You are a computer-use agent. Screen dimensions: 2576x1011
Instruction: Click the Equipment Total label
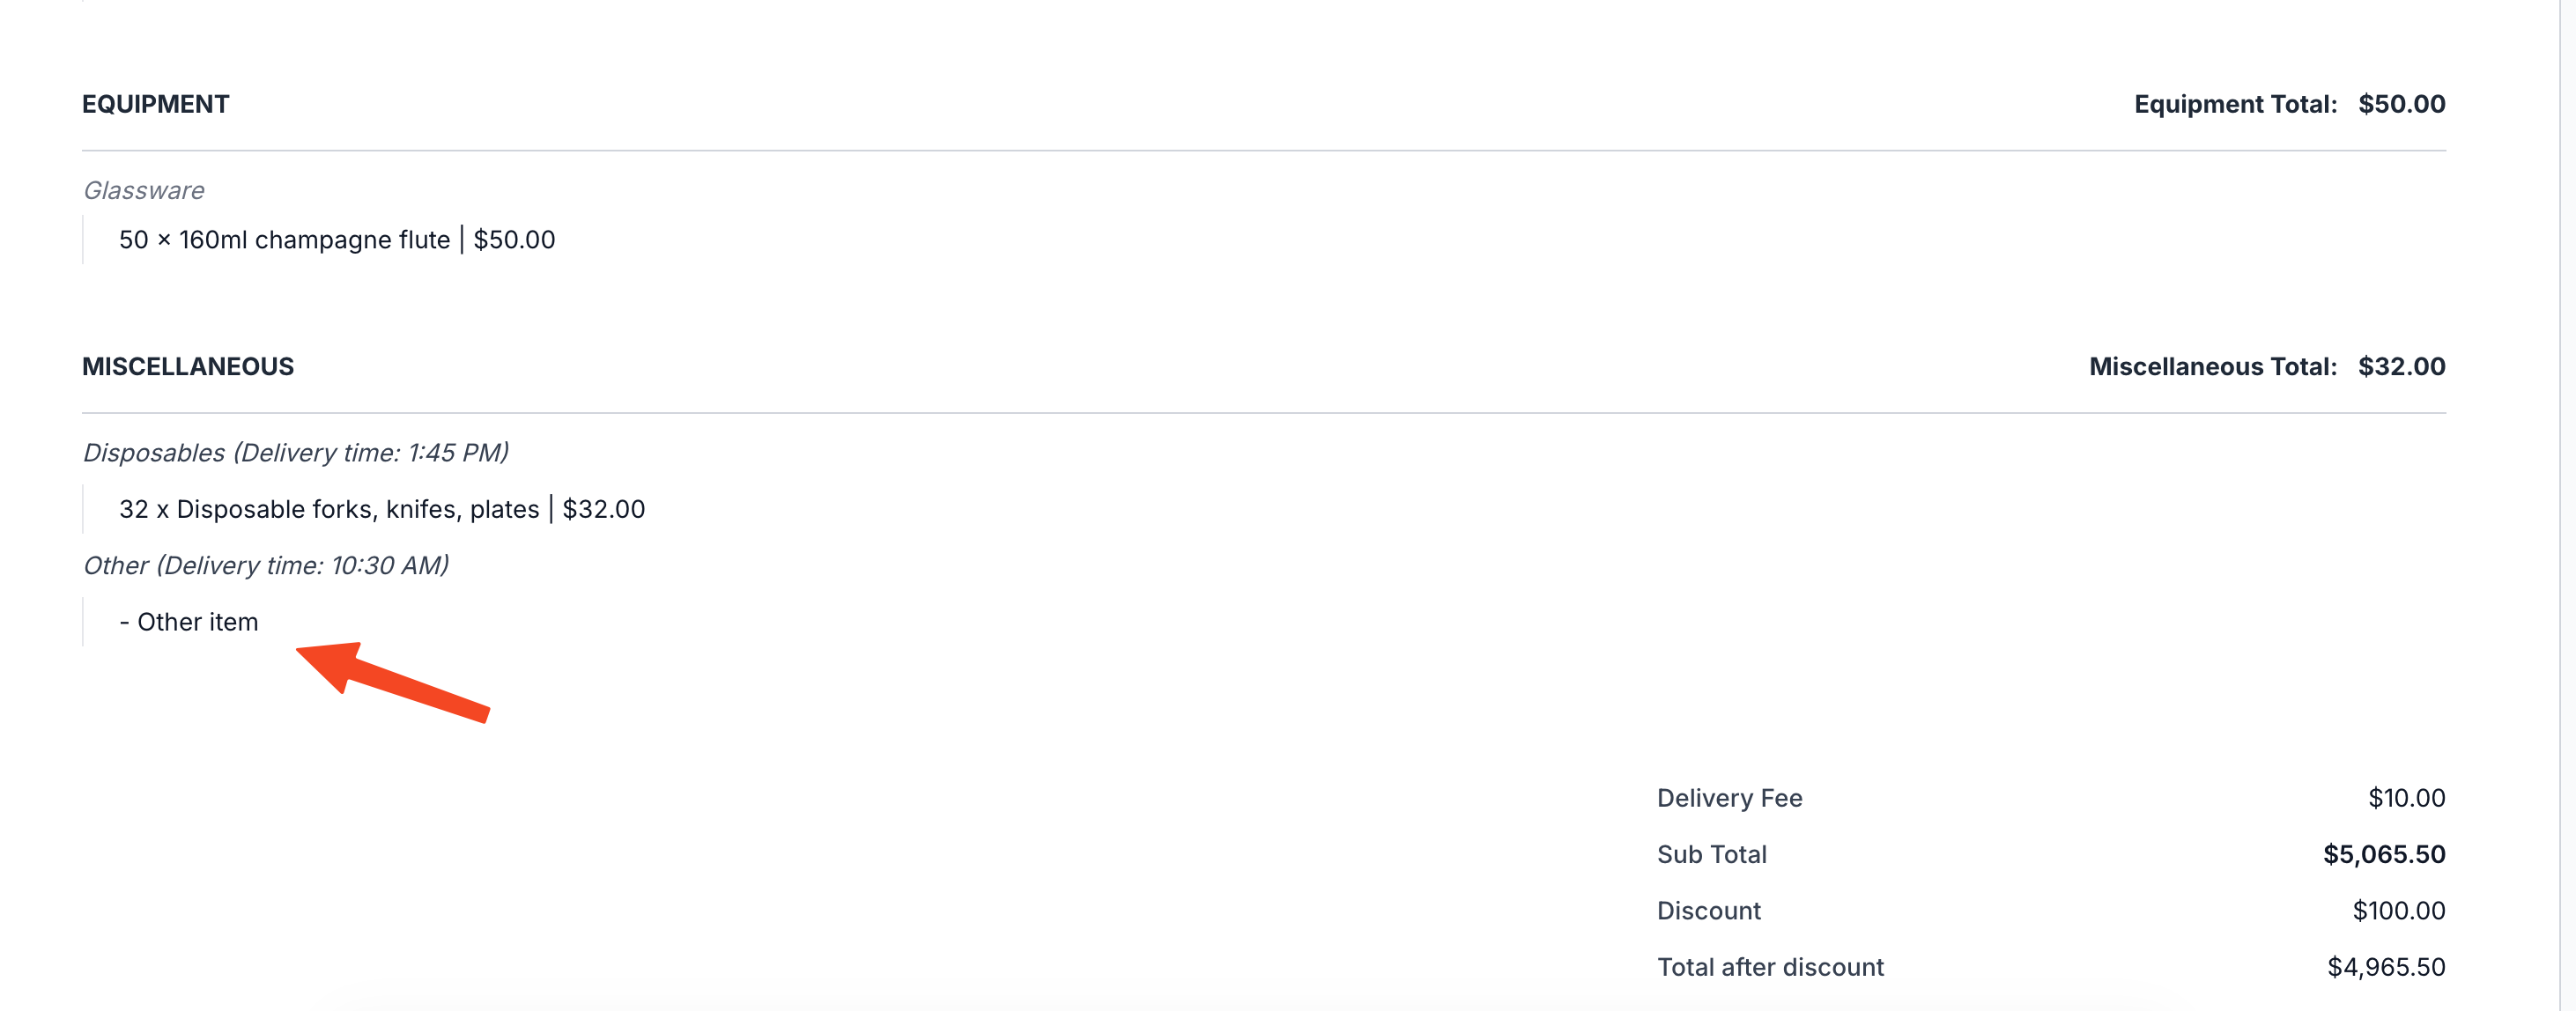coord(2235,104)
